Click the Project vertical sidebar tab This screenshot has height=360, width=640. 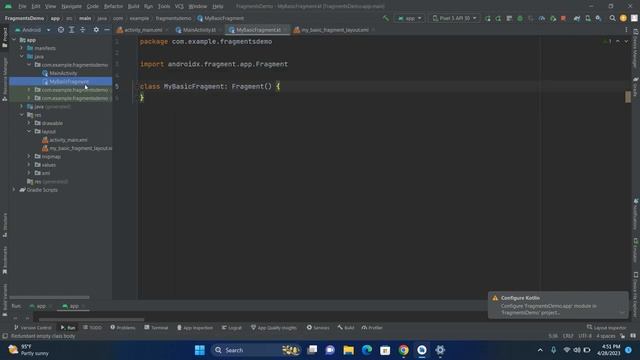tap(4, 37)
